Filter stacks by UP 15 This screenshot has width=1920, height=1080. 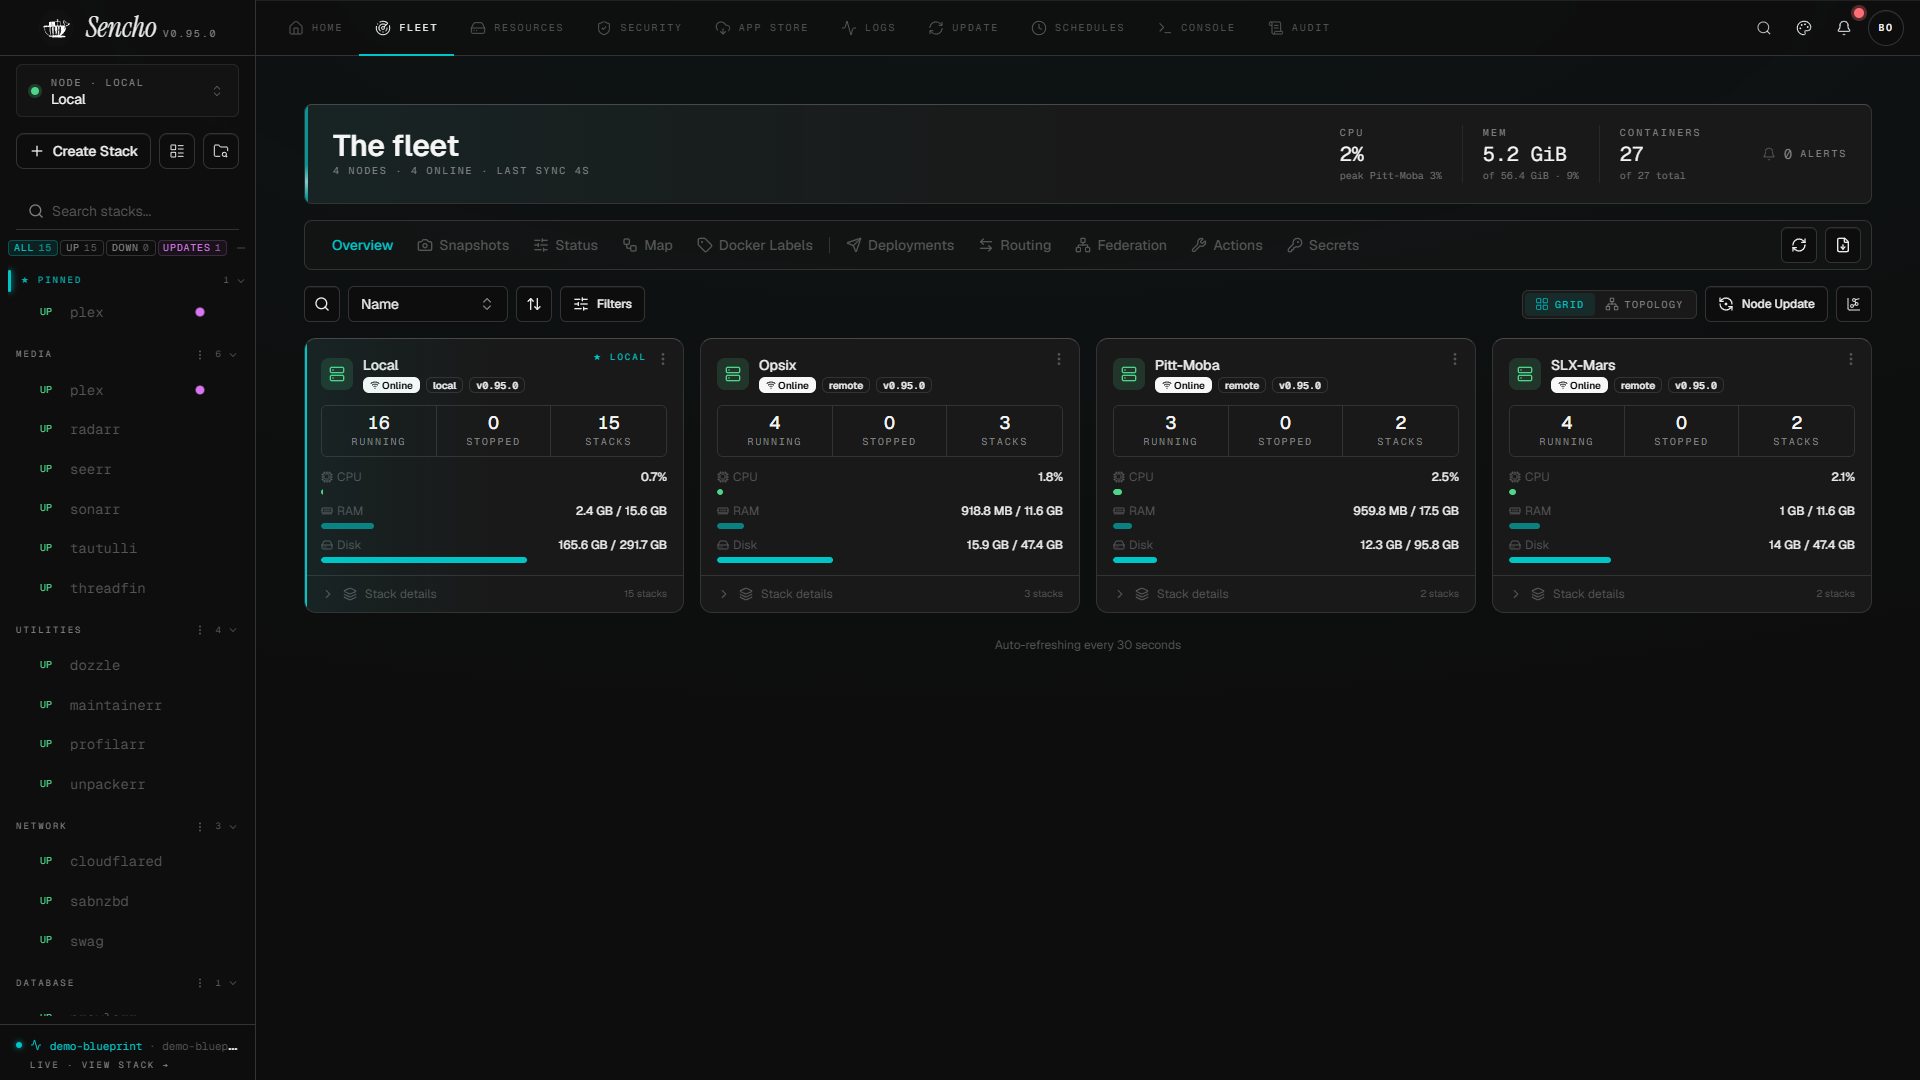pos(82,248)
